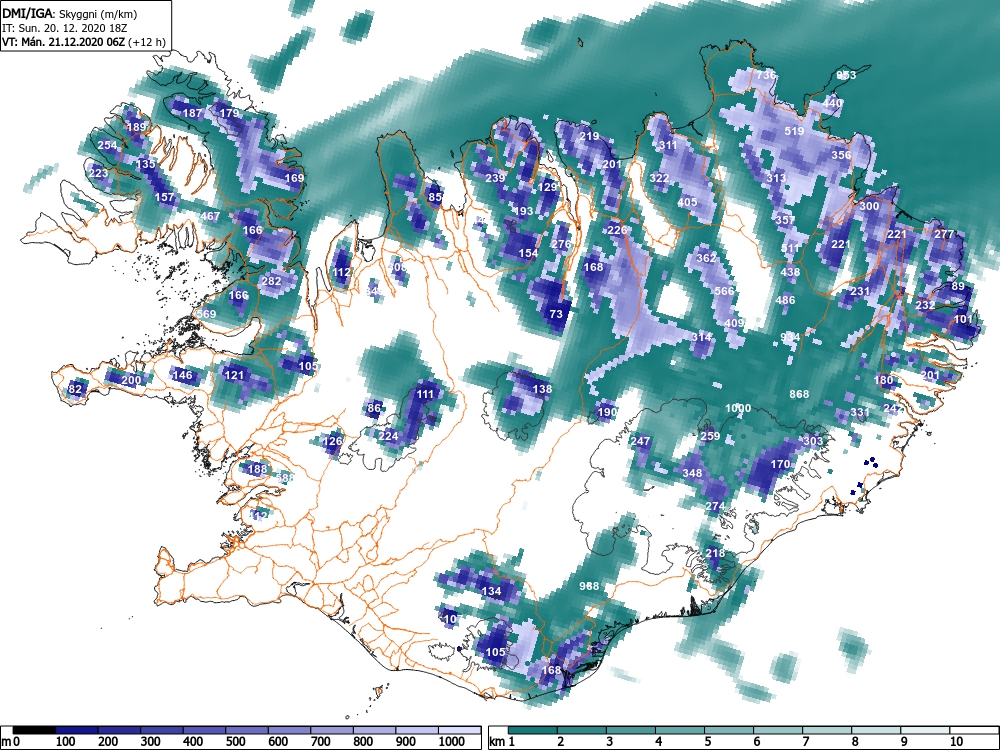Click the visibility value '277' on the map
This screenshot has width=1000, height=750.
coord(944,234)
